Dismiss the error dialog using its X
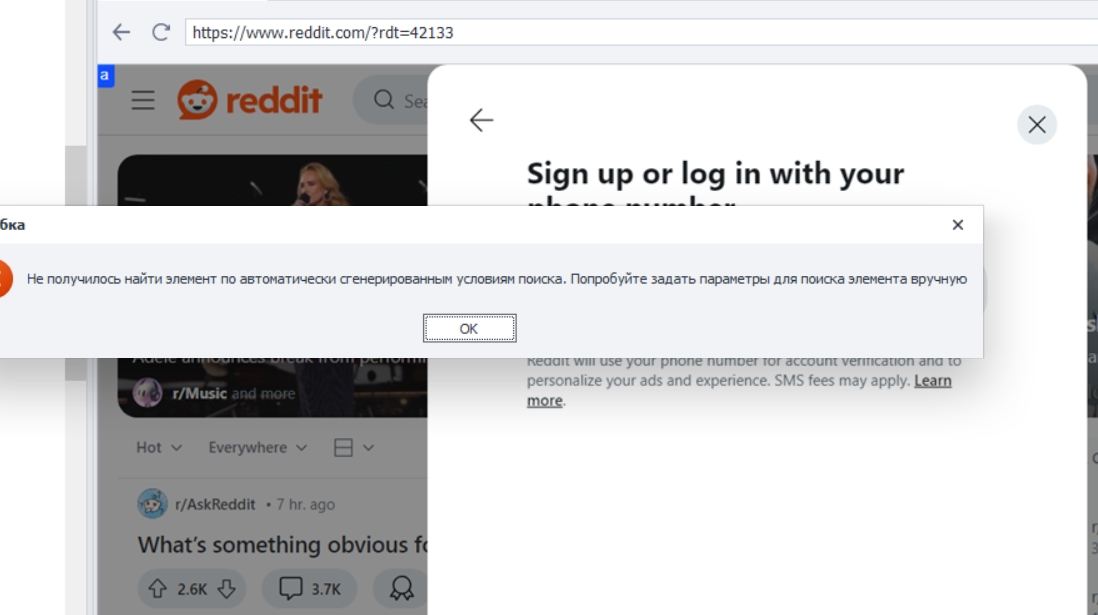The width and height of the screenshot is (1098, 615). (957, 225)
